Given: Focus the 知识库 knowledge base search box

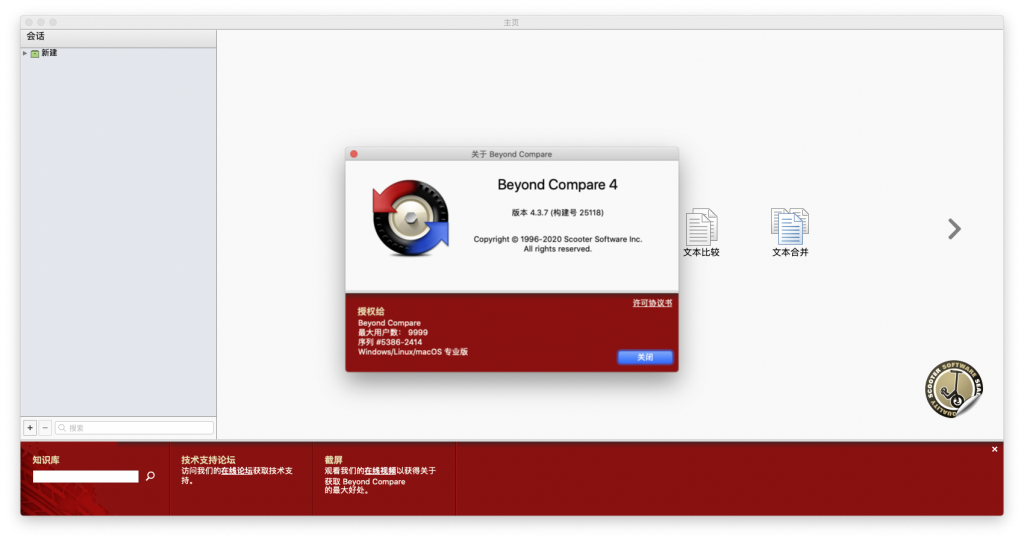Looking at the screenshot, I should click(86, 476).
